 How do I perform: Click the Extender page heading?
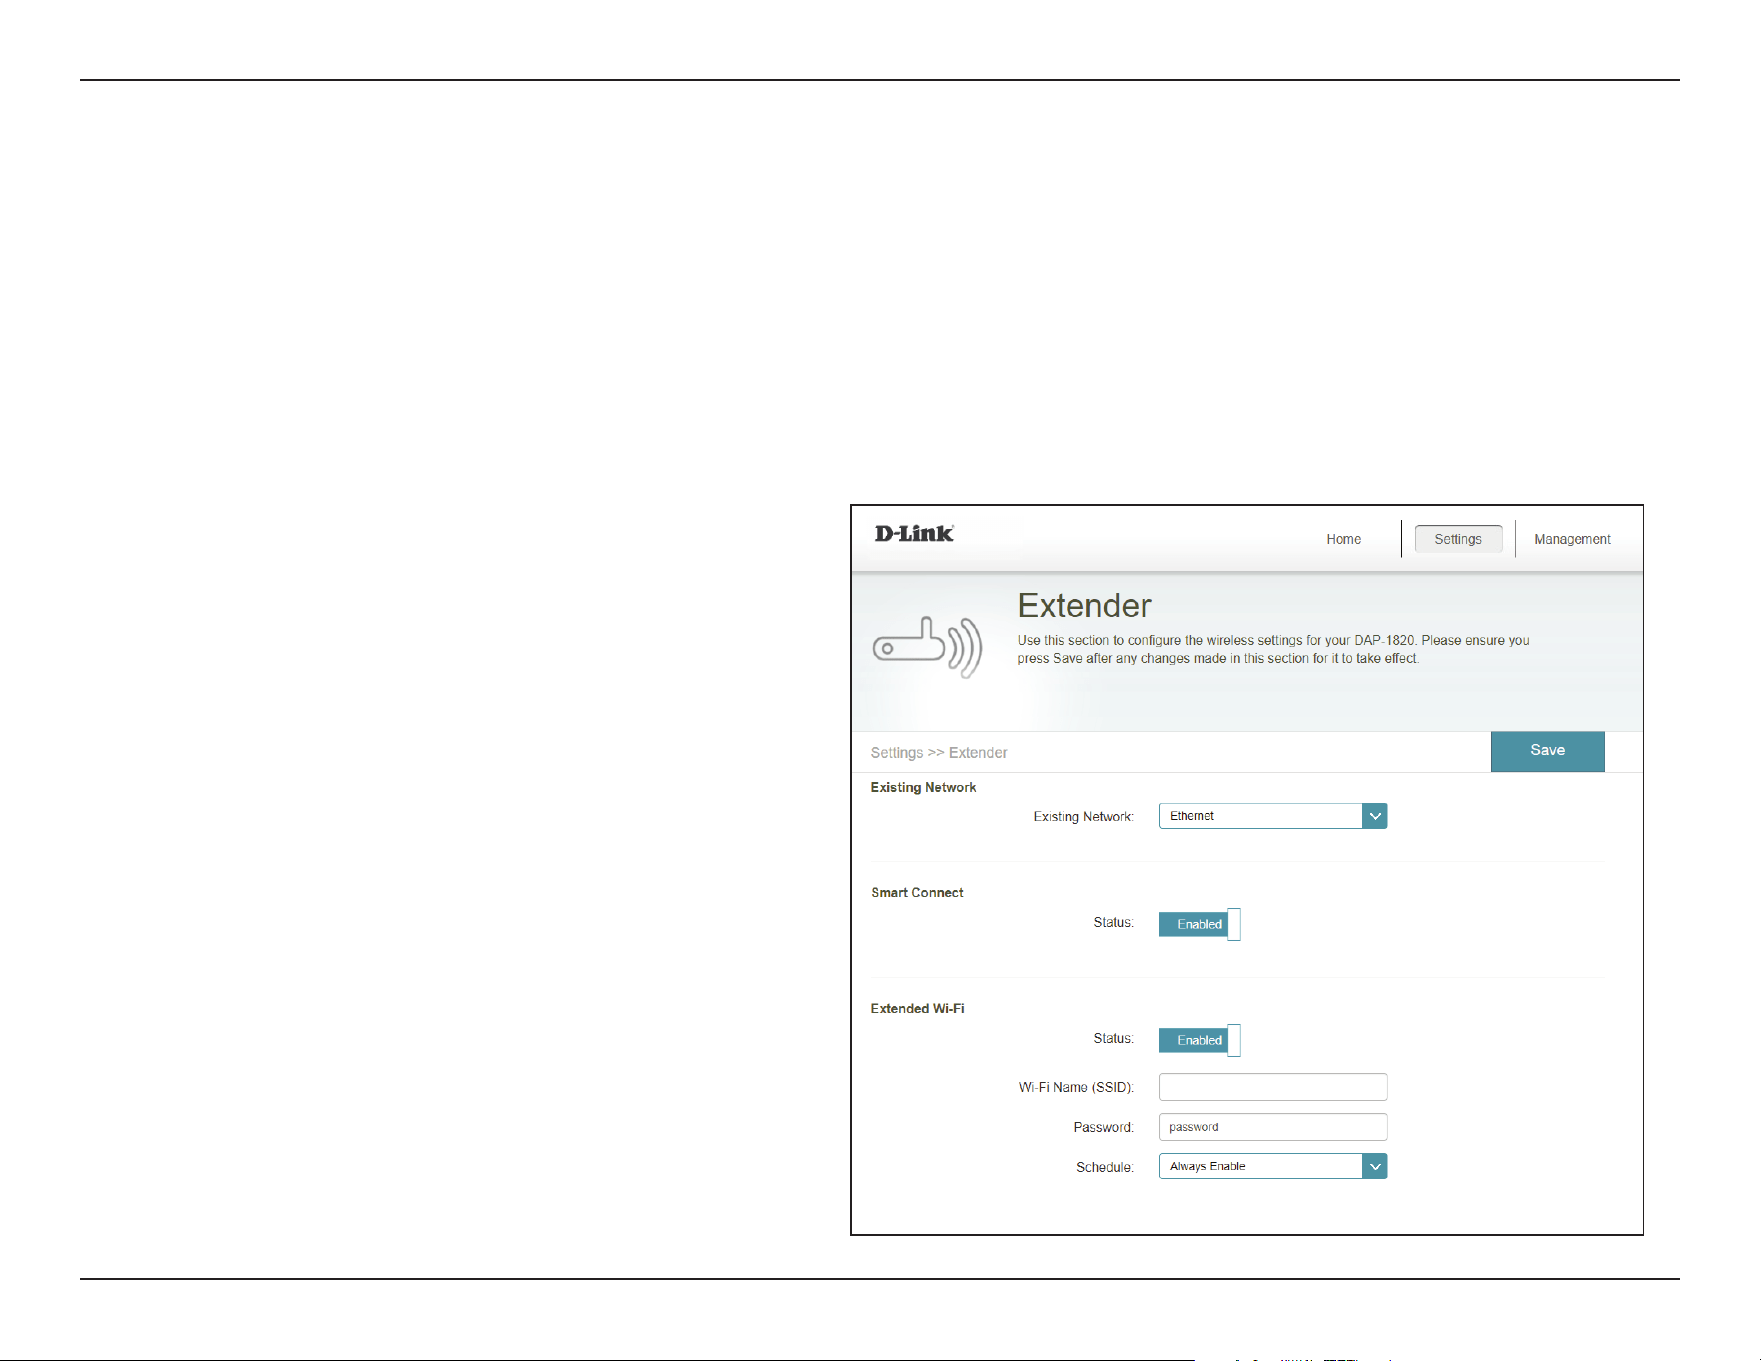tap(1084, 605)
